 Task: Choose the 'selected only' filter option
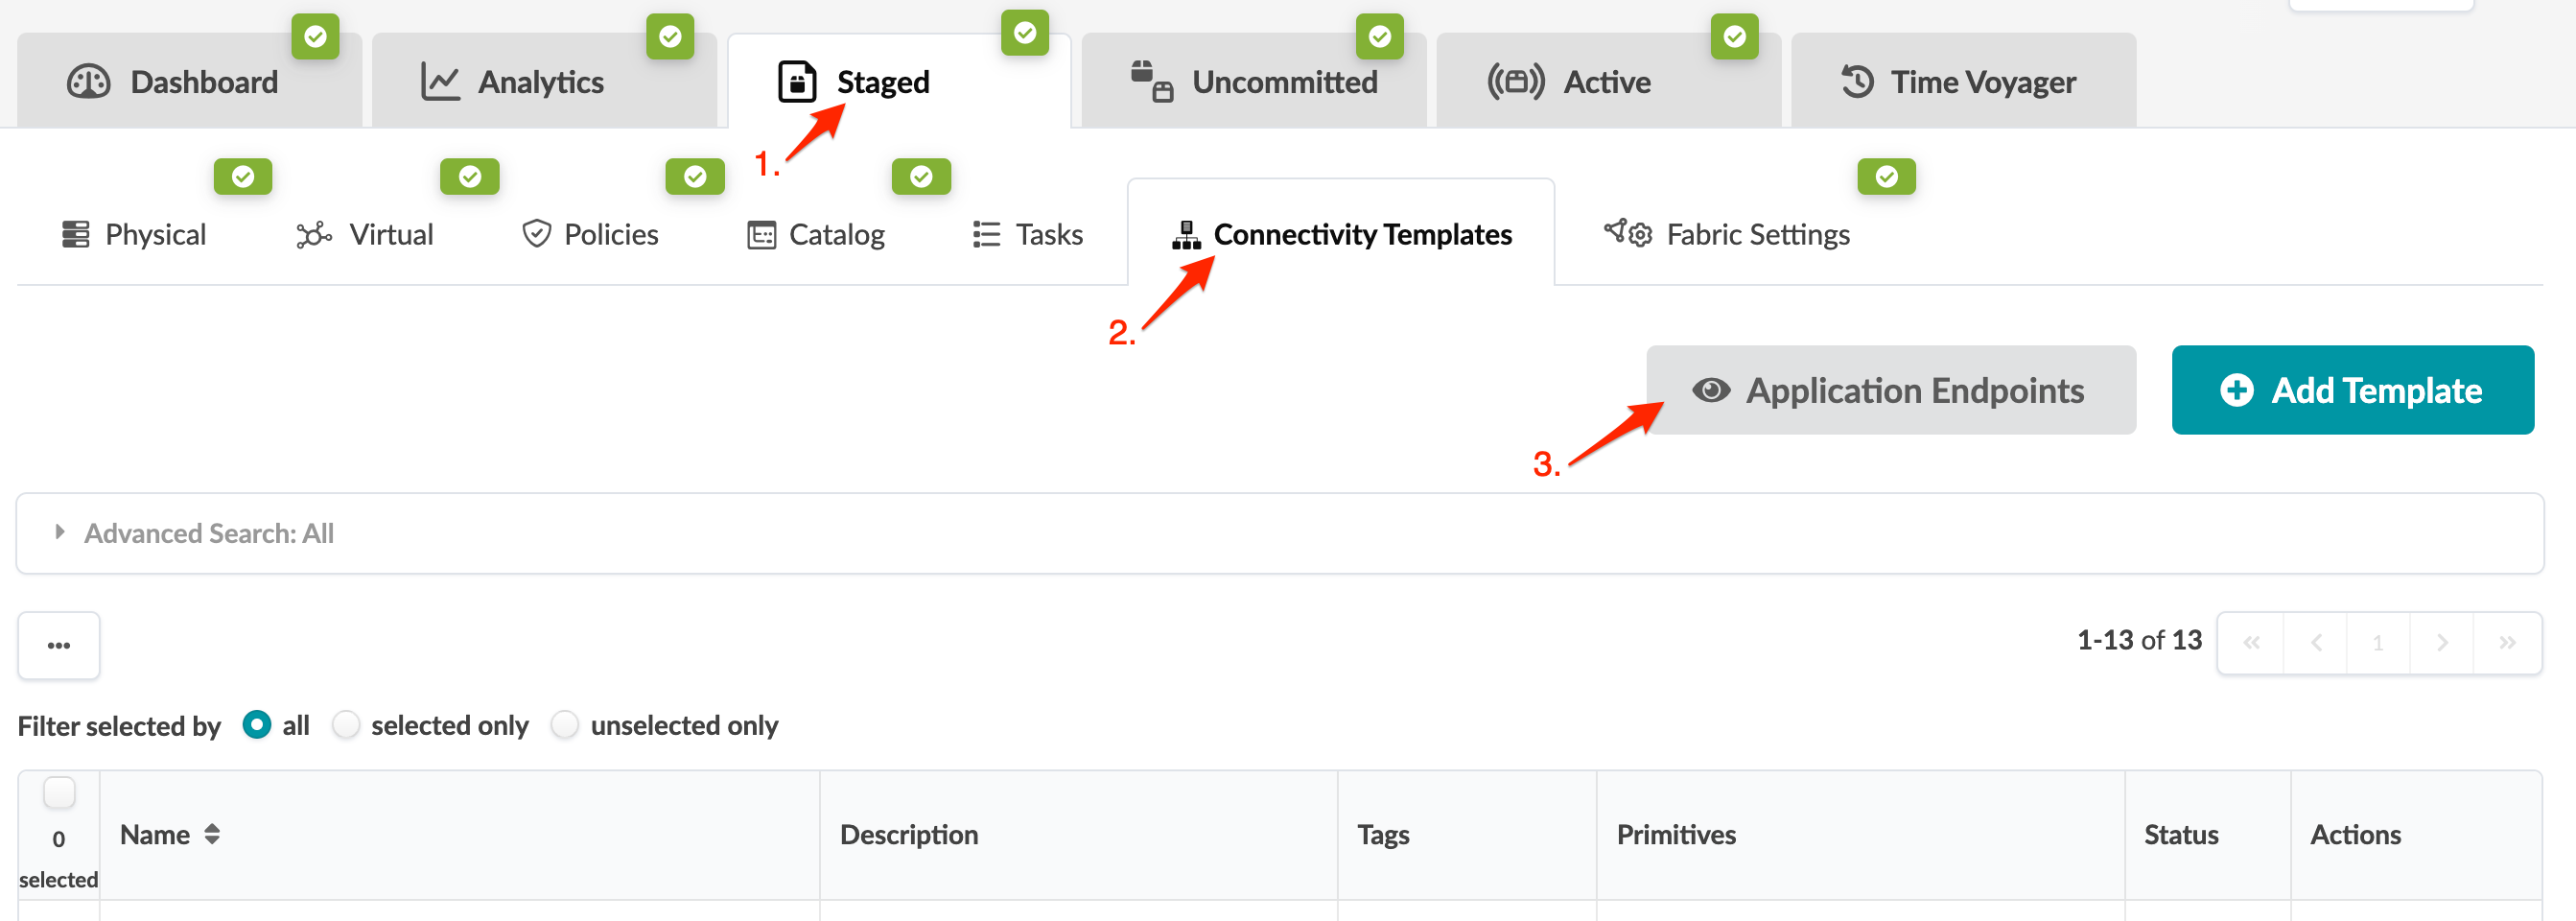pos(346,725)
